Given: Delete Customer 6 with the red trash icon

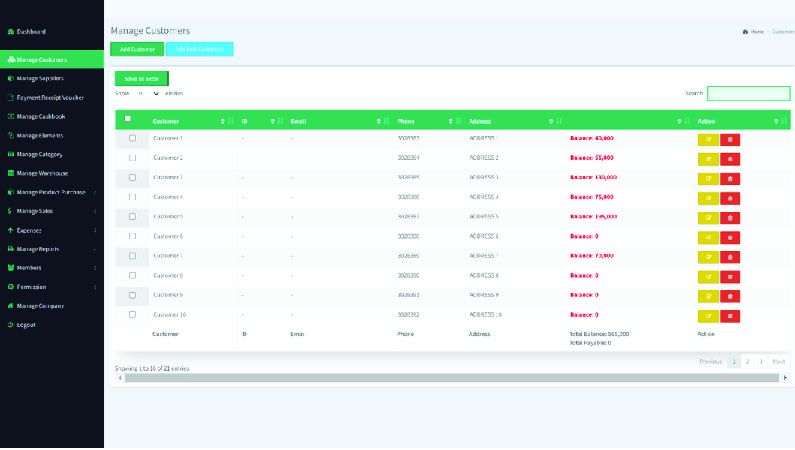Looking at the screenshot, I should click(x=730, y=236).
